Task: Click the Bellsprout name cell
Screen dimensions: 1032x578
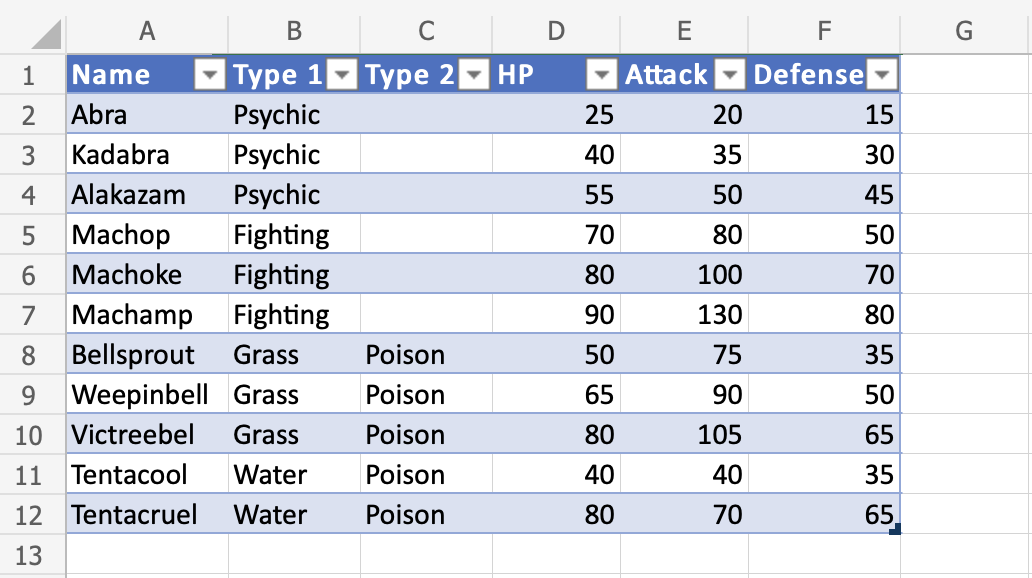Action: coord(147,355)
